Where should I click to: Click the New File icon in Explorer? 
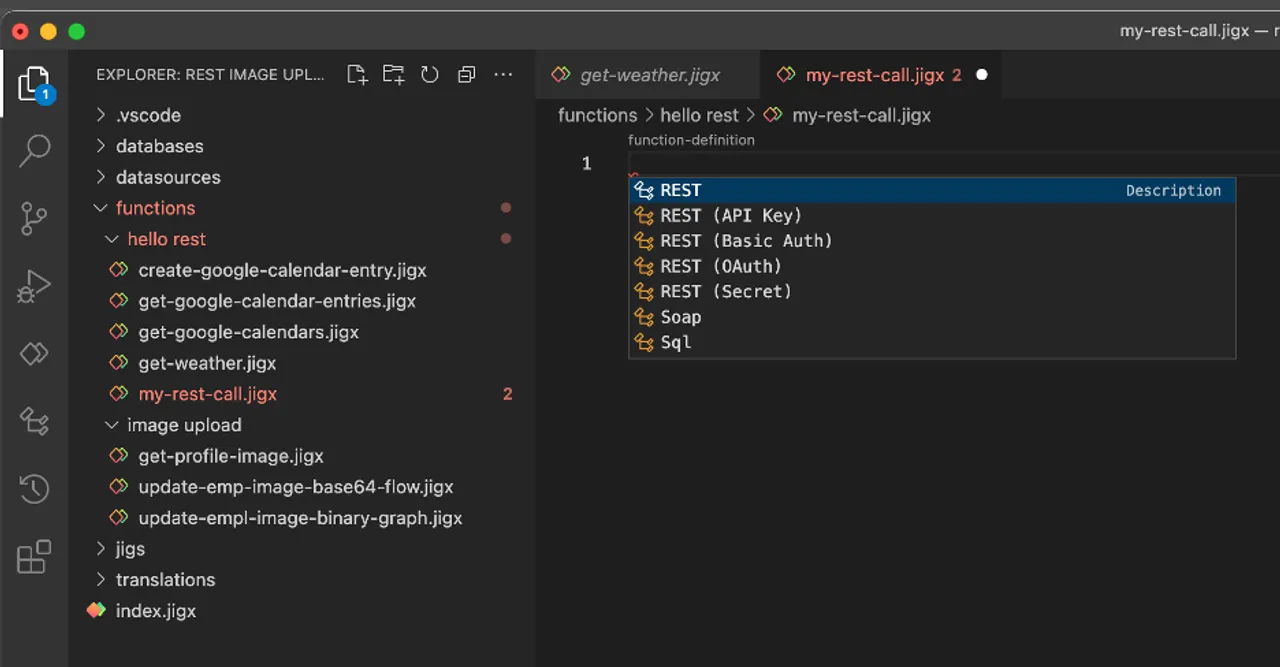pyautogui.click(x=357, y=74)
